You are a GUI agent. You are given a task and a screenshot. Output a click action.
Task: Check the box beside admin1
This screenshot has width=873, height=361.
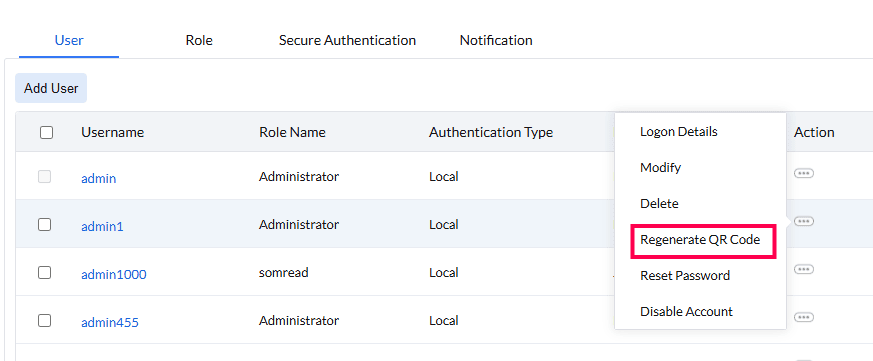click(x=45, y=225)
